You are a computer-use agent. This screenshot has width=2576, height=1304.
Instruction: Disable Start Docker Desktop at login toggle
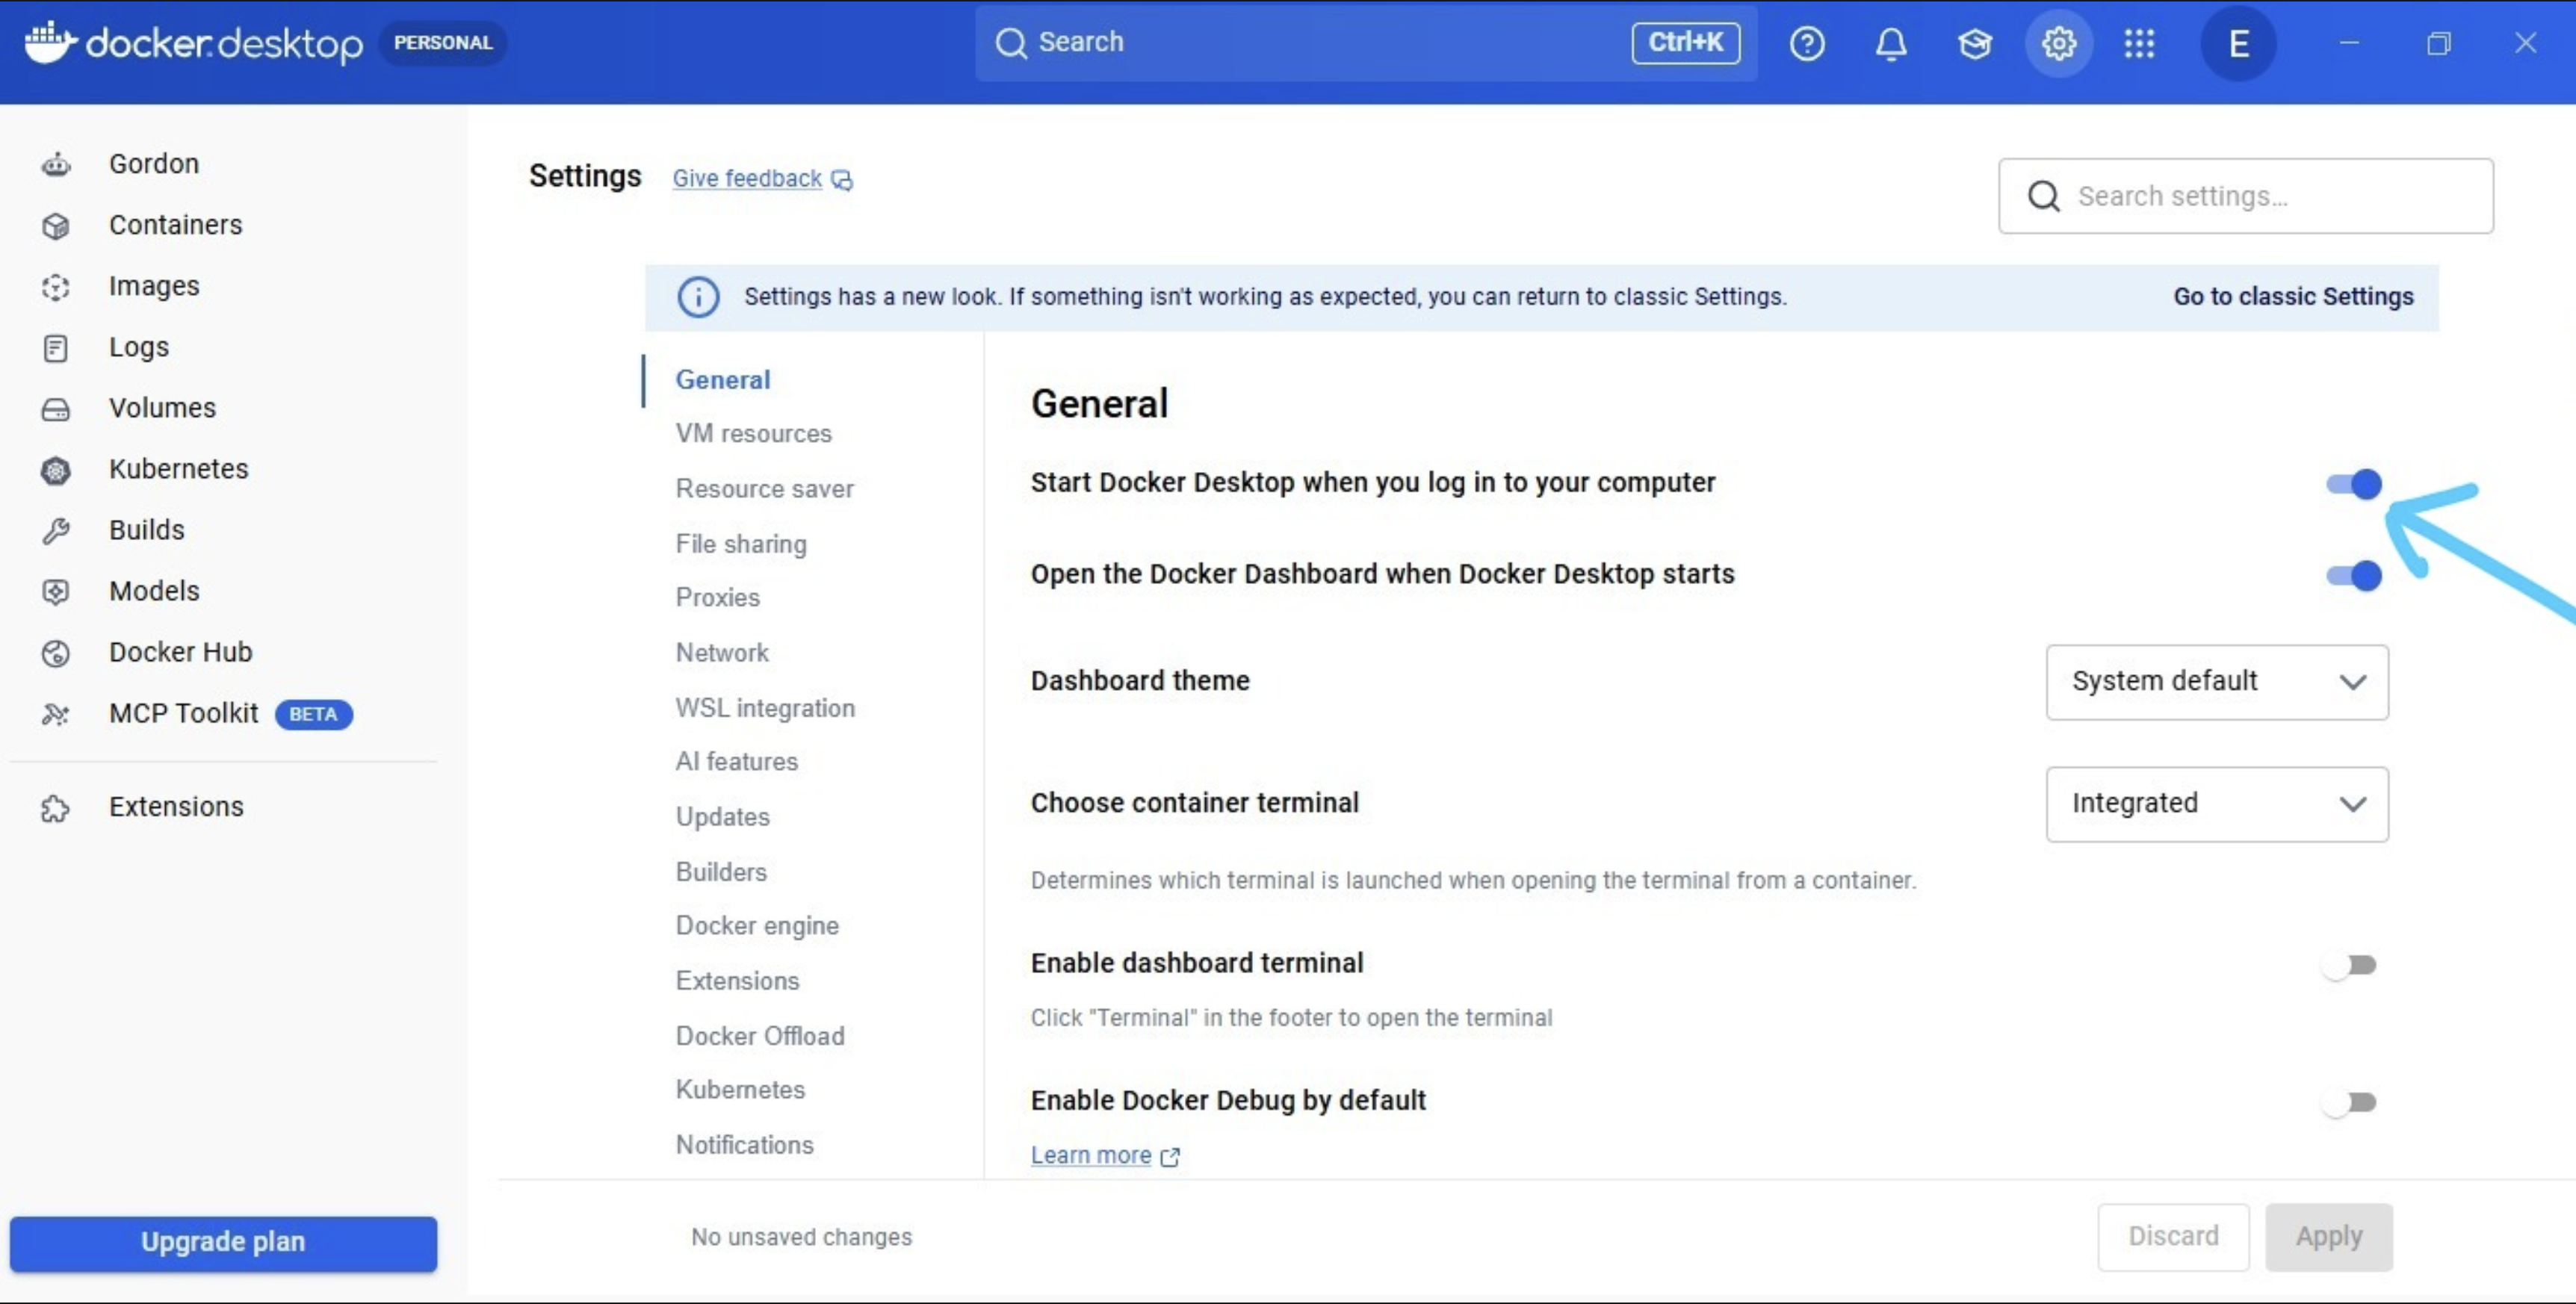point(2353,484)
